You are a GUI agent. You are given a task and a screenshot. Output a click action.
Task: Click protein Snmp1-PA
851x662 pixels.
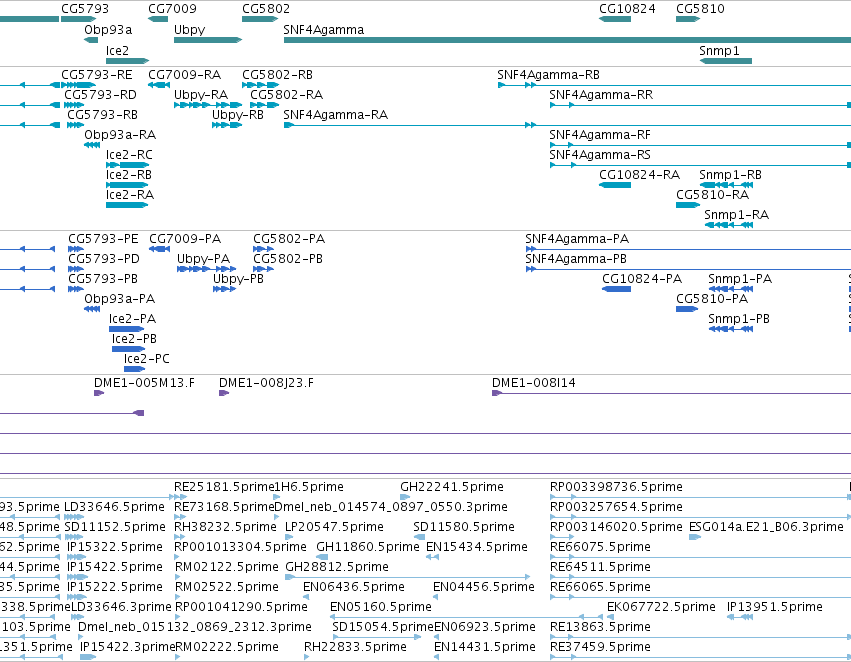tap(740, 279)
